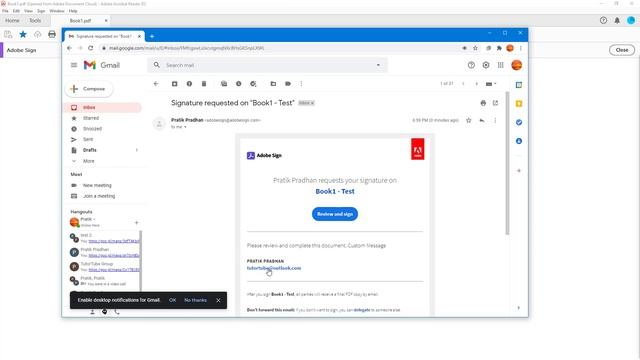Open Acrobat notifications bell
Image resolution: width=640 pixels, height=360 pixels.
coord(617,20)
